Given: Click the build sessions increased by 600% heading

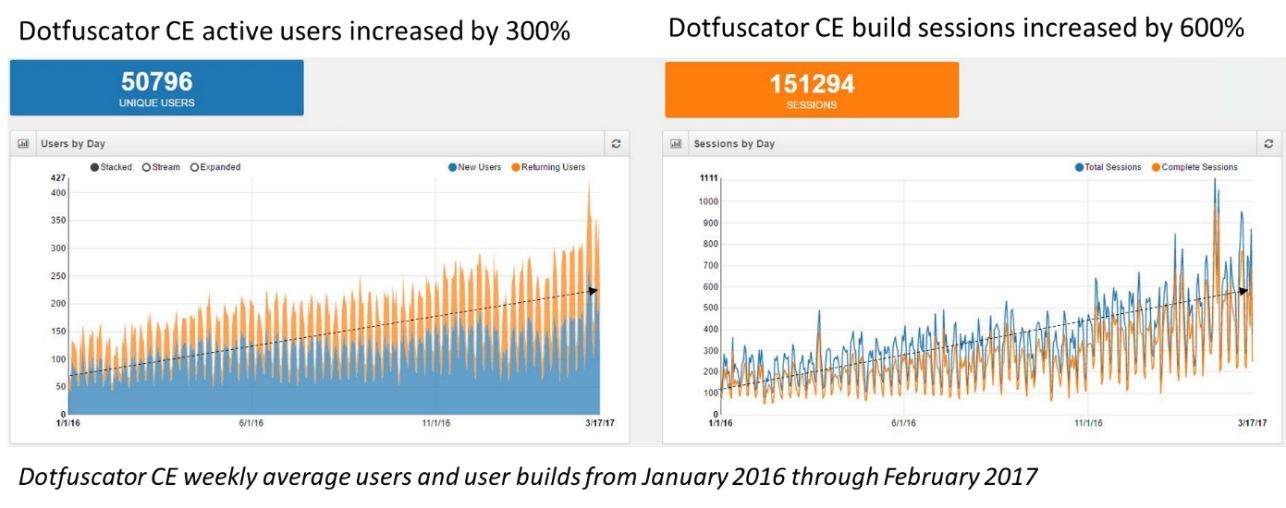Looking at the screenshot, I should point(956,28).
